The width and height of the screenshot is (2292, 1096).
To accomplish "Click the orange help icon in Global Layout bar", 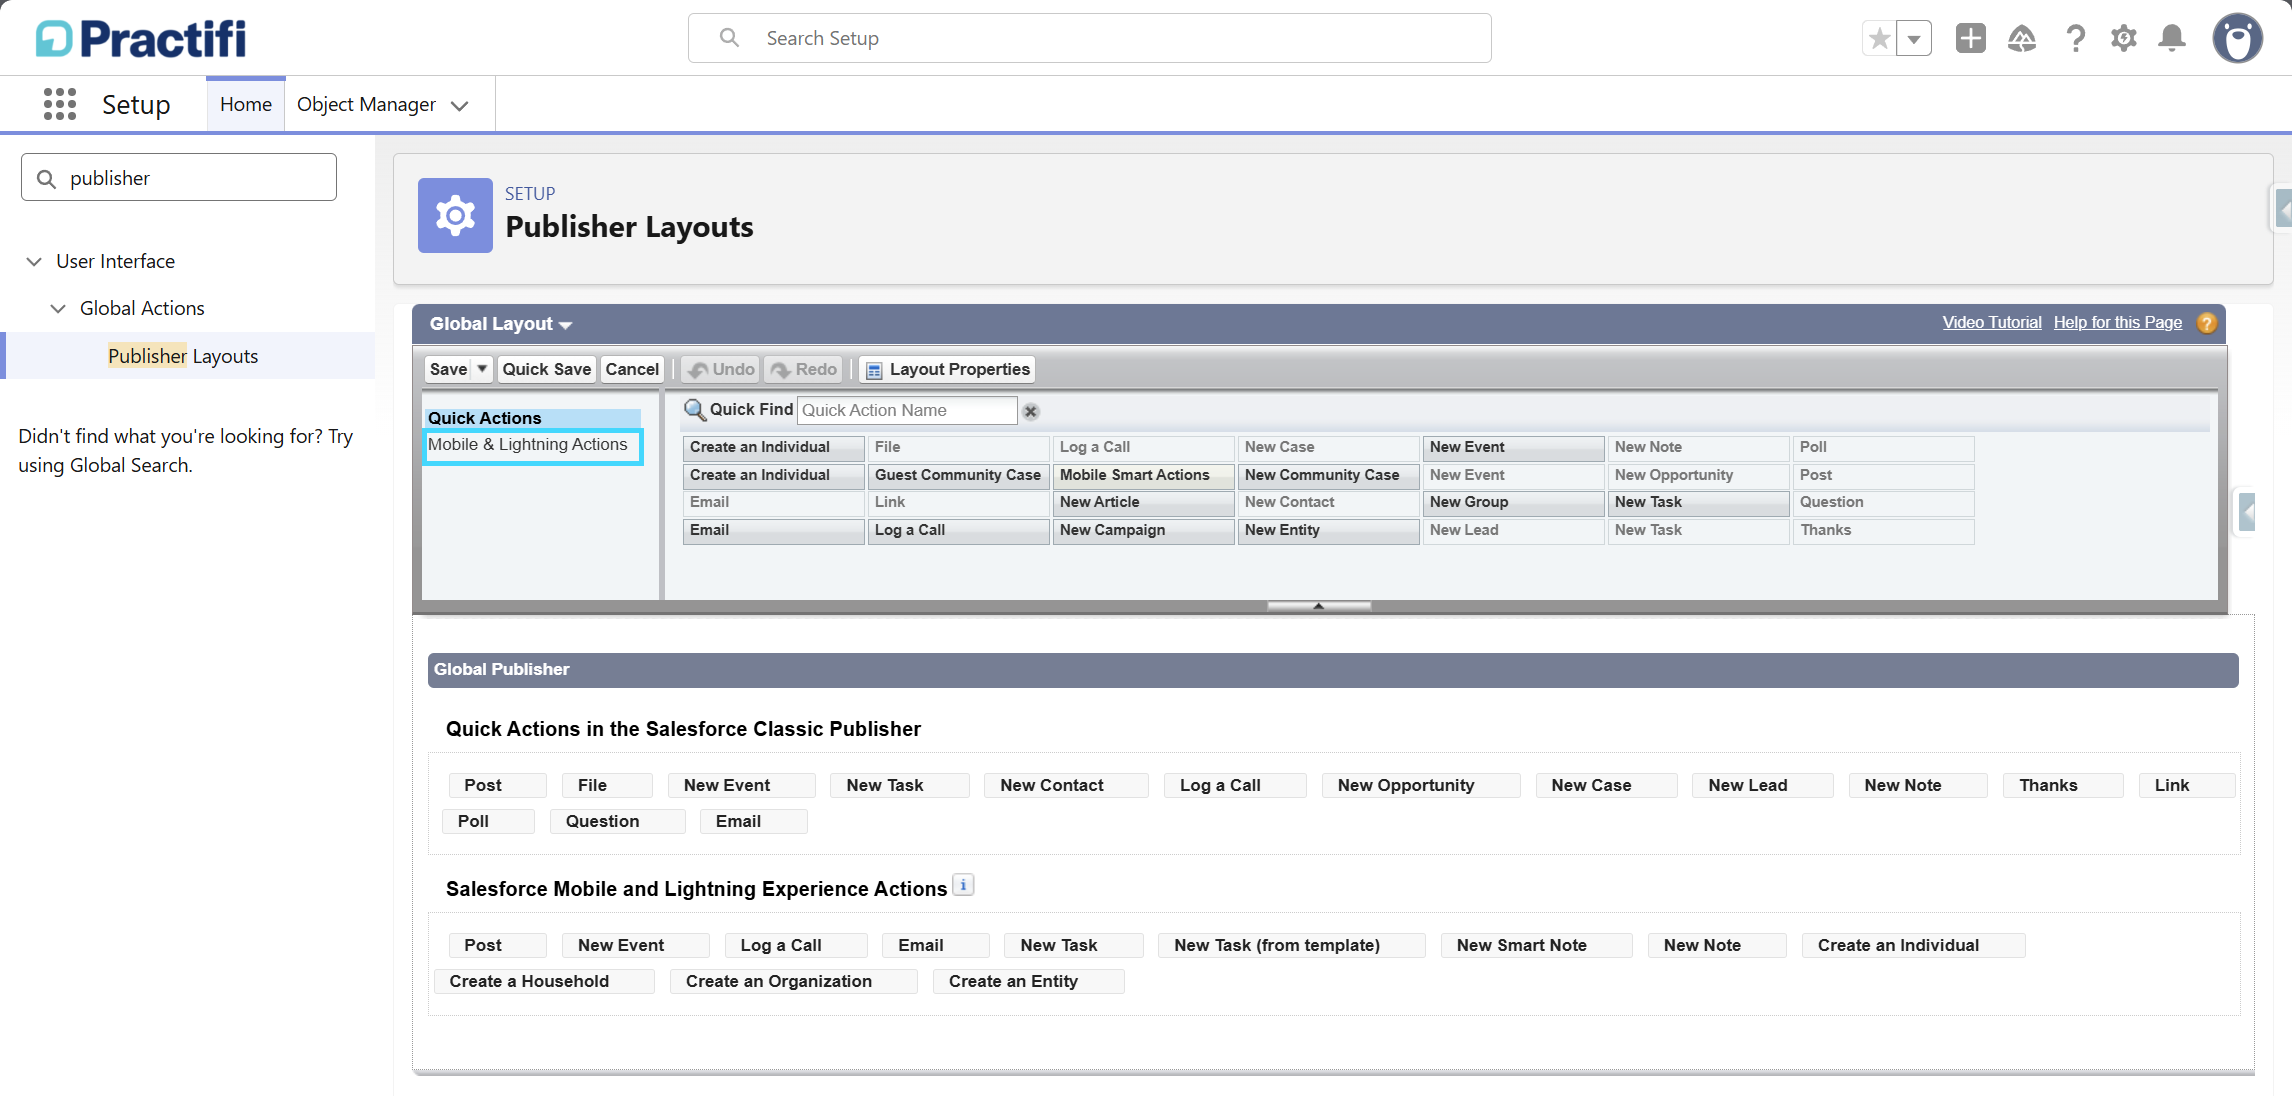I will pos(2206,323).
